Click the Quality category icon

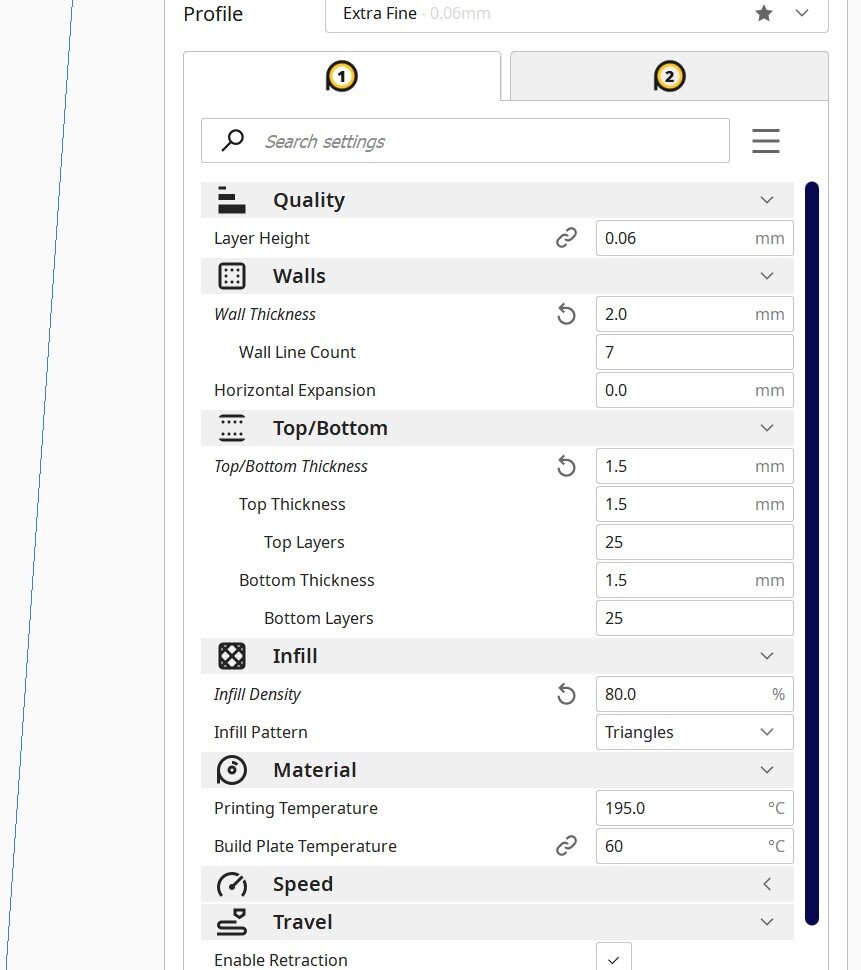231,200
